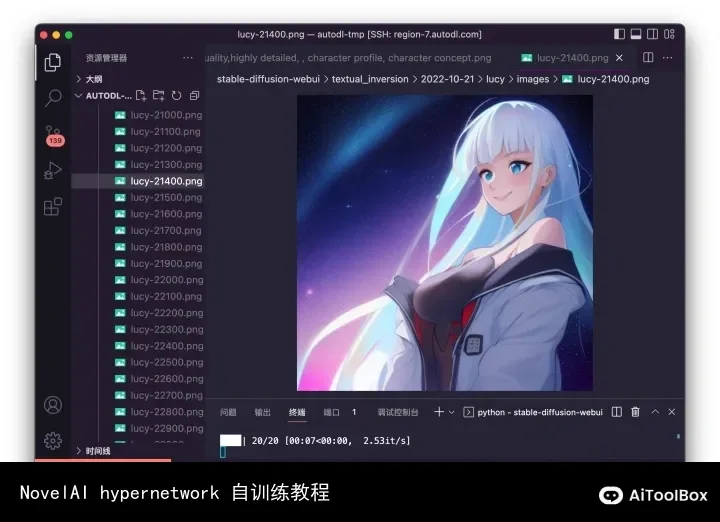Open terminal launch profile dropdown arrow
This screenshot has height=522, width=720.
pos(452,412)
